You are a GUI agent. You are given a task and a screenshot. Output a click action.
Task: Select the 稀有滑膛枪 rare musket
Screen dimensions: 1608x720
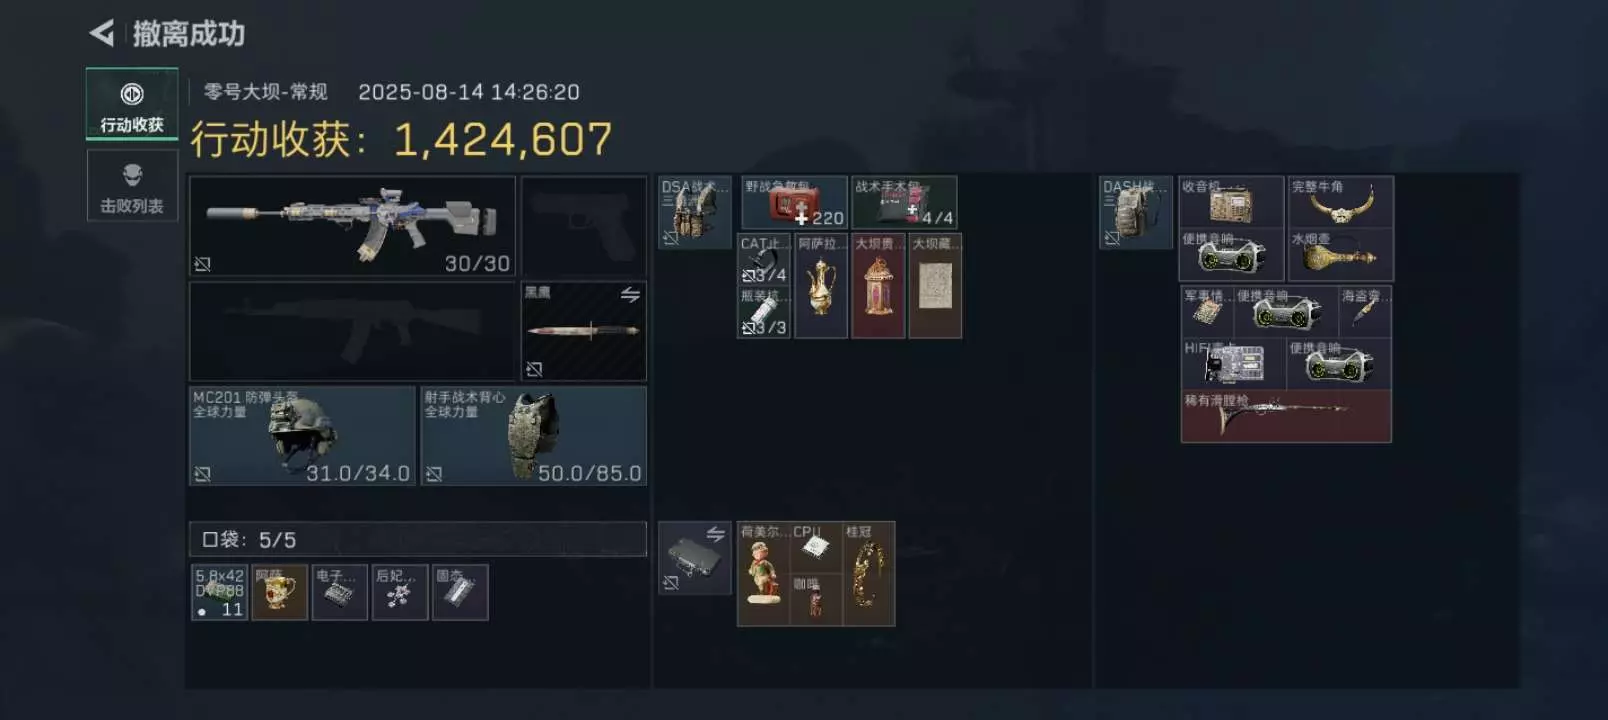pyautogui.click(x=1286, y=416)
